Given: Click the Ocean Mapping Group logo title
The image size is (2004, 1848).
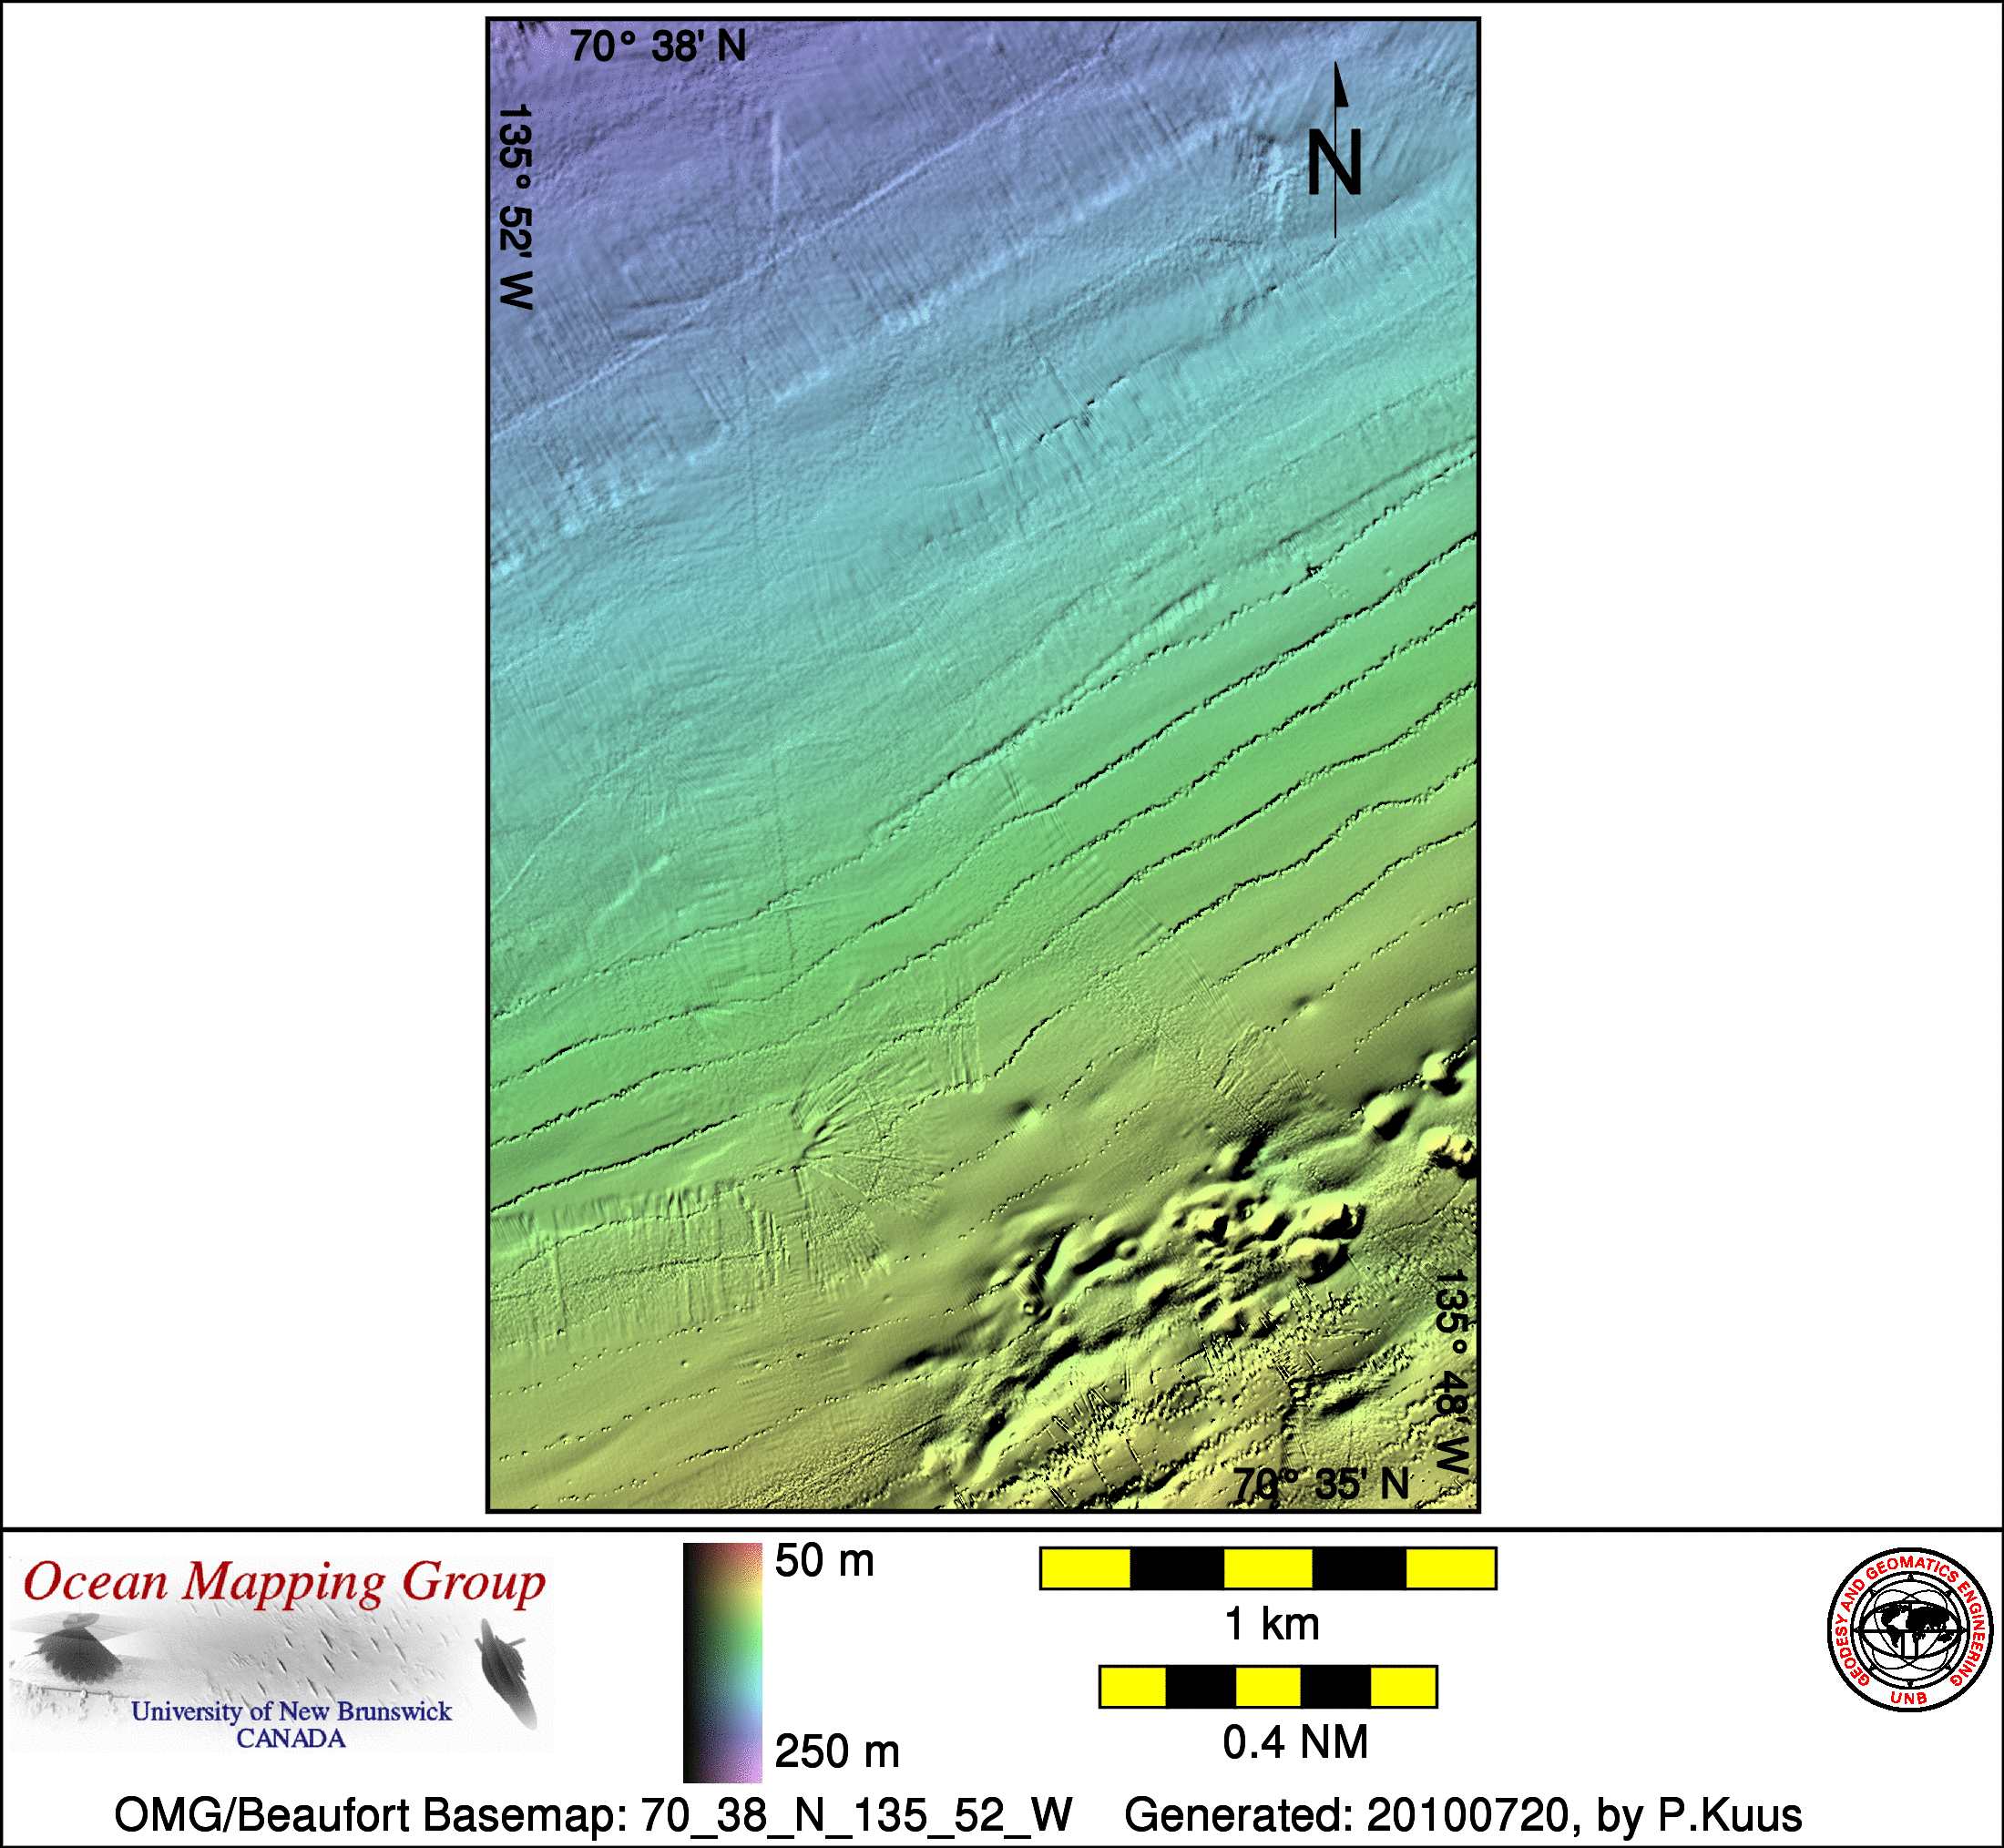Looking at the screenshot, I should pyautogui.click(x=284, y=1583).
